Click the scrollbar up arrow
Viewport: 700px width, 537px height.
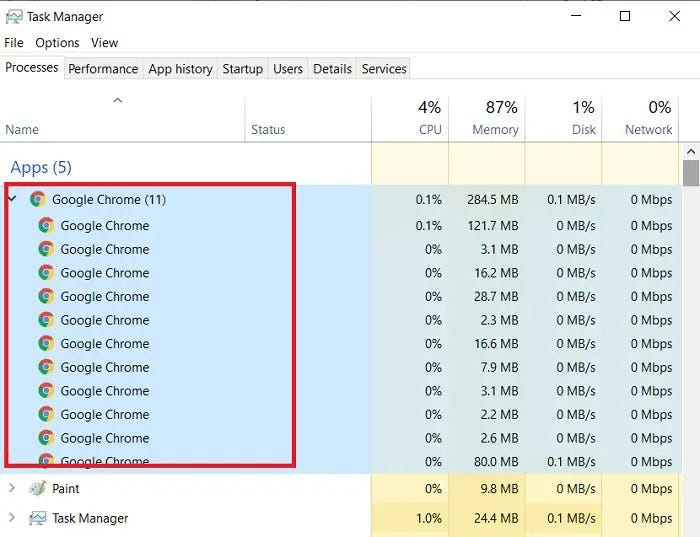coord(691,152)
